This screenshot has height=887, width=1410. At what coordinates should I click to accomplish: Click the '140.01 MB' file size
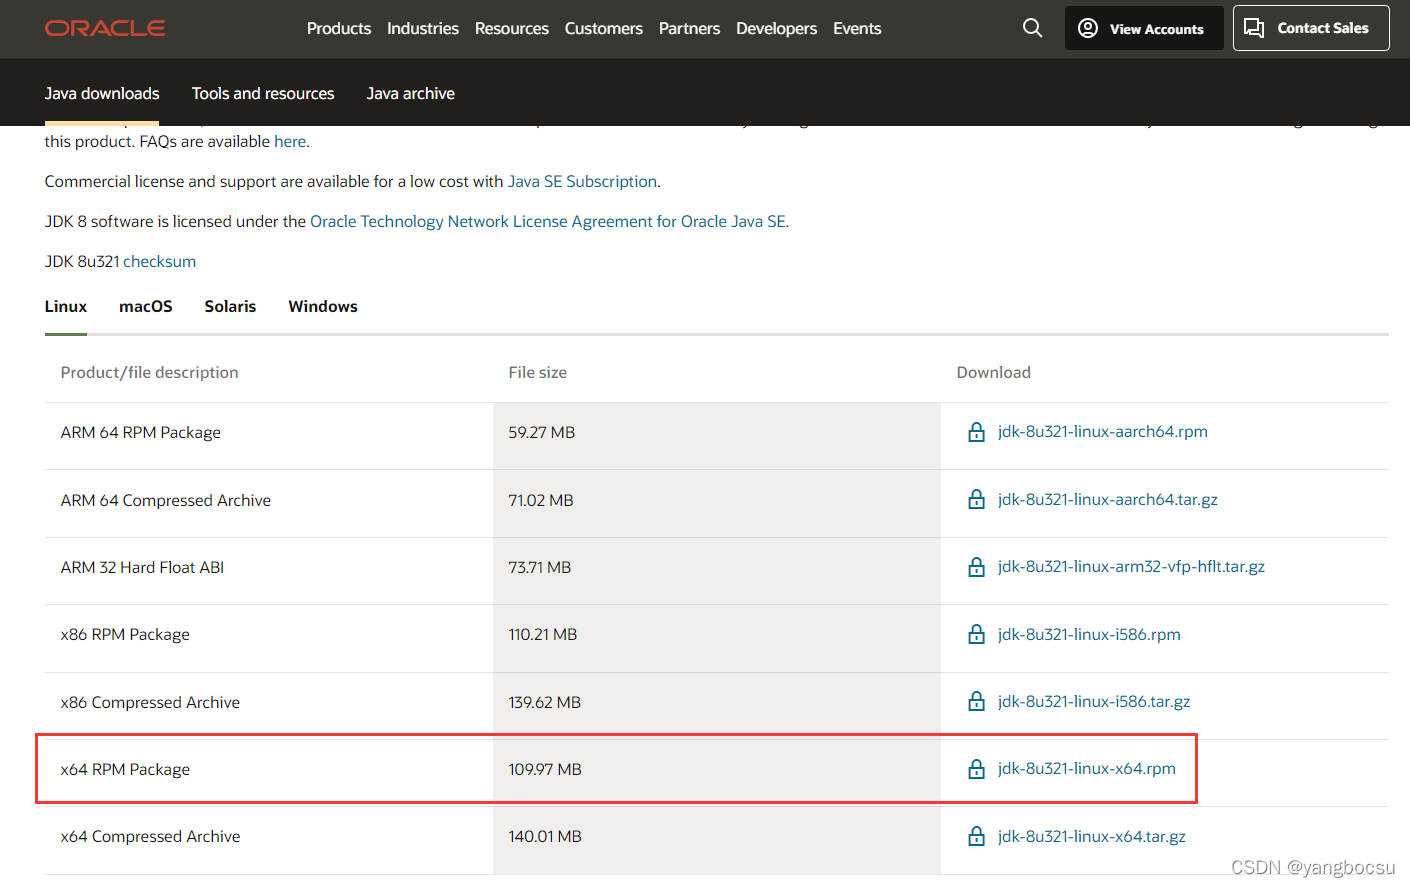(x=545, y=836)
